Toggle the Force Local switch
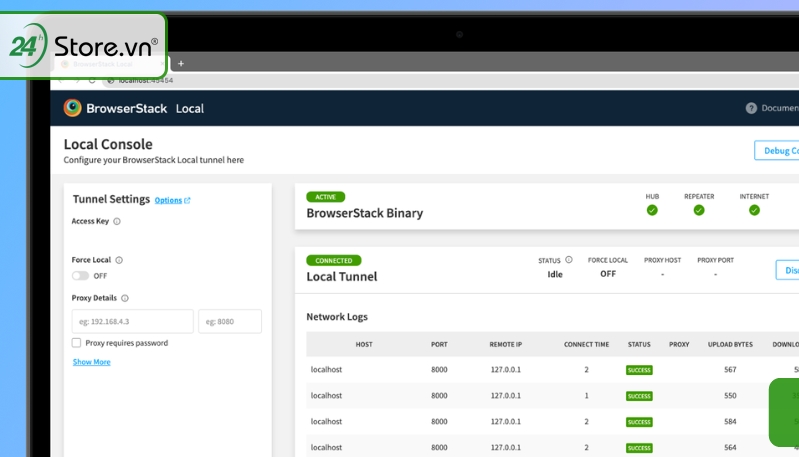This screenshot has width=799, height=457. point(80,276)
